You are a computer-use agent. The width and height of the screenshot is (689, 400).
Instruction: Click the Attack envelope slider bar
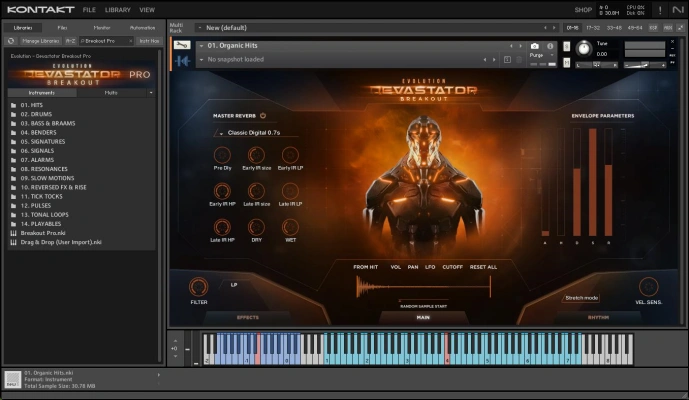point(545,182)
